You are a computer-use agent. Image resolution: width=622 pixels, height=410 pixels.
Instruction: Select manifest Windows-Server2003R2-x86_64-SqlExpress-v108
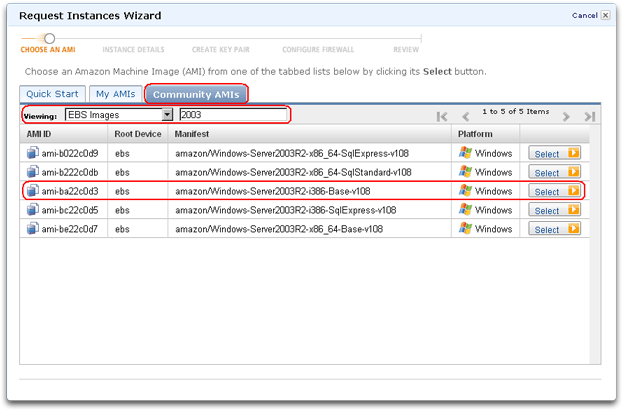(x=292, y=153)
